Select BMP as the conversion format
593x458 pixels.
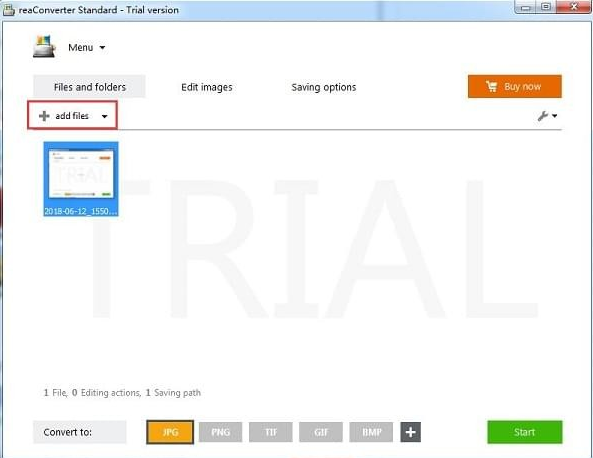371,432
